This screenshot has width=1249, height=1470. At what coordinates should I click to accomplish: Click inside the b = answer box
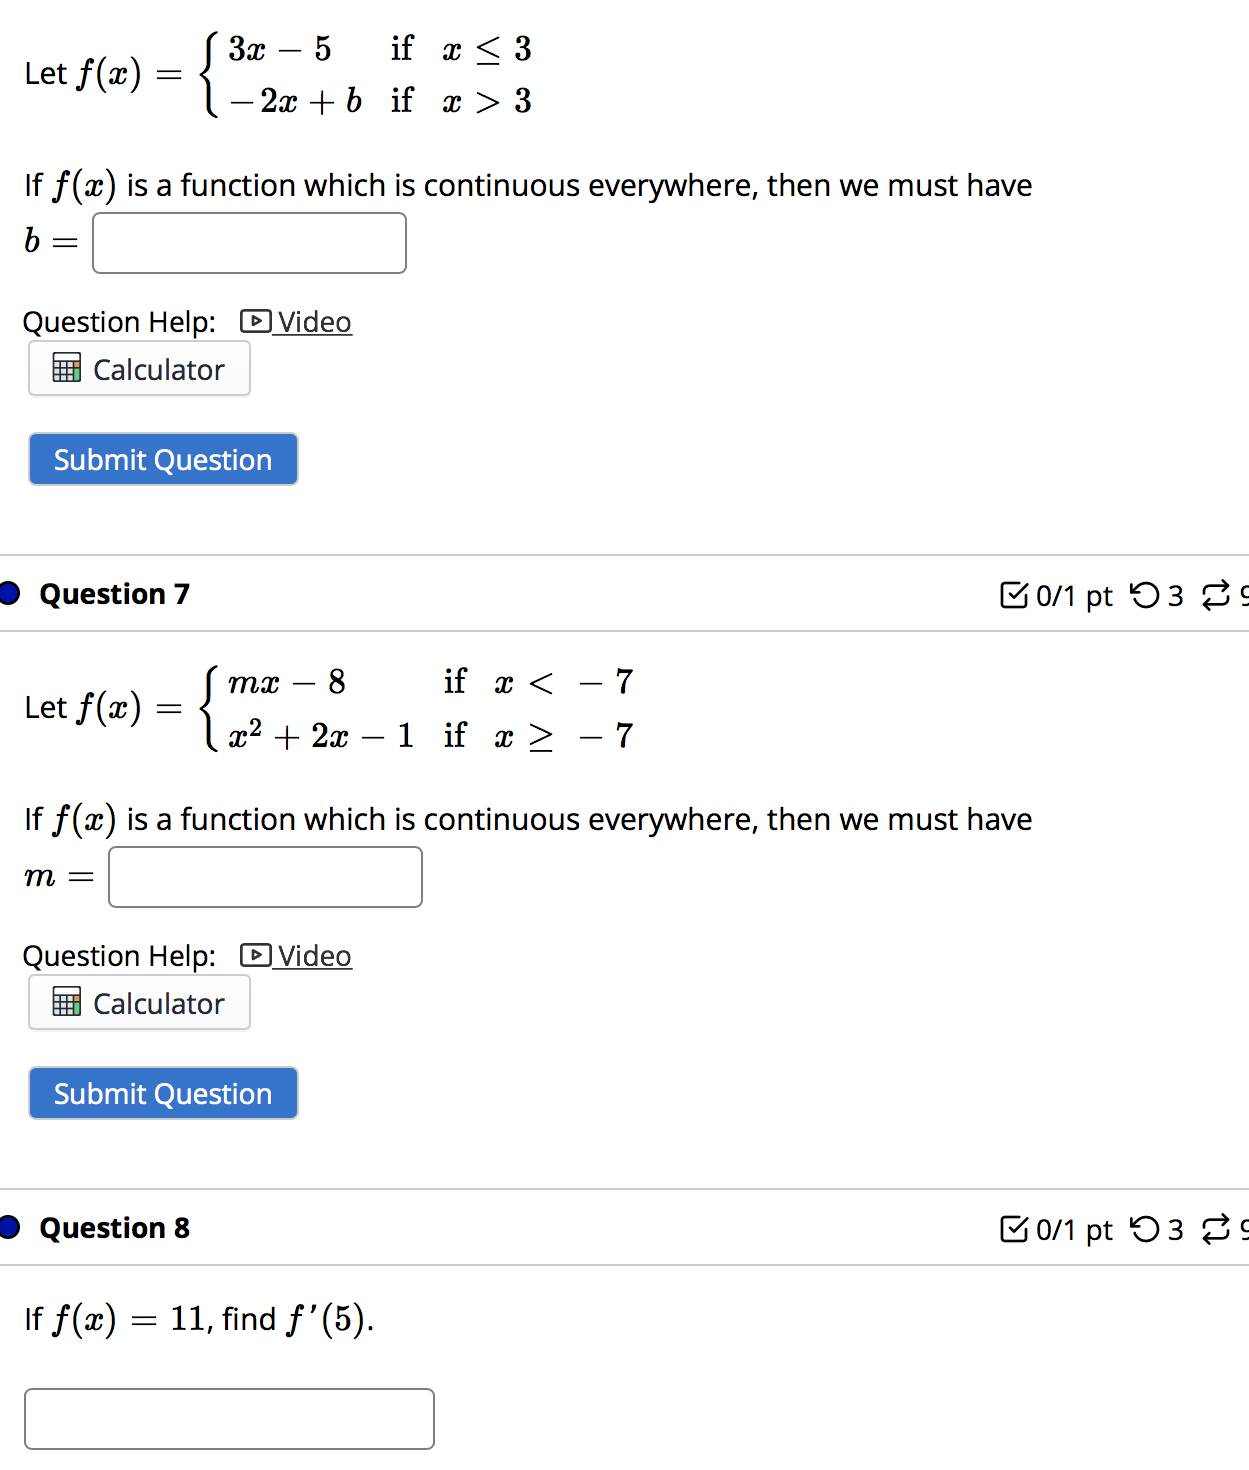(x=248, y=242)
